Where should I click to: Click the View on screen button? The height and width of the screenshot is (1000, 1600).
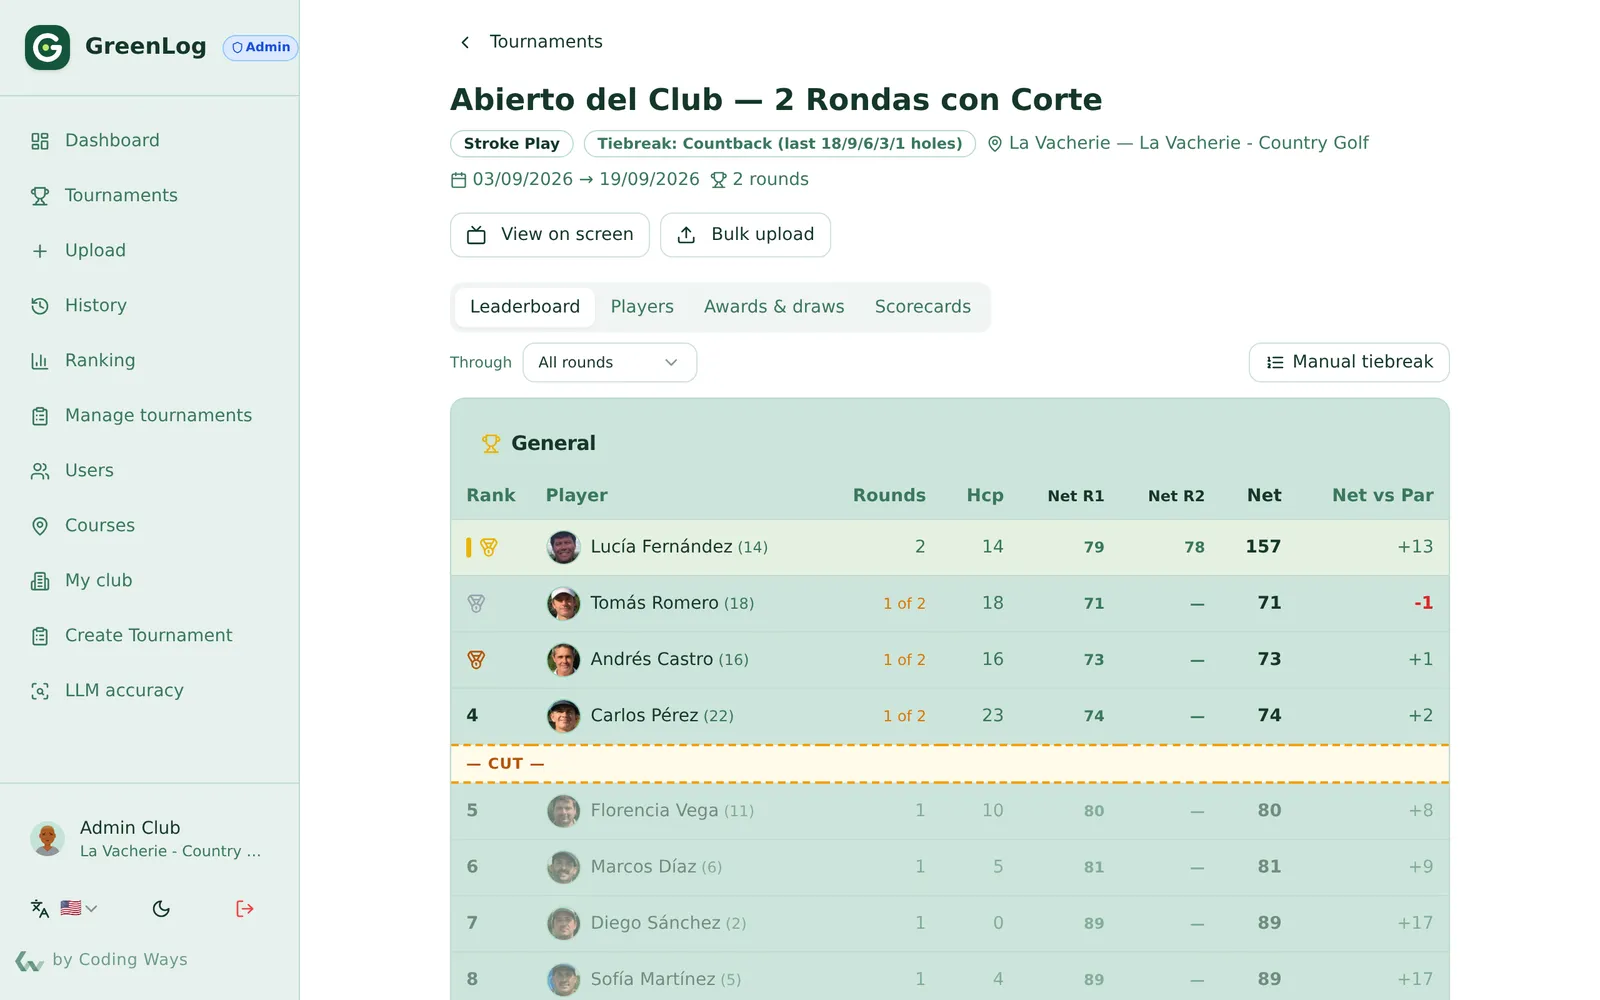pyautogui.click(x=550, y=235)
